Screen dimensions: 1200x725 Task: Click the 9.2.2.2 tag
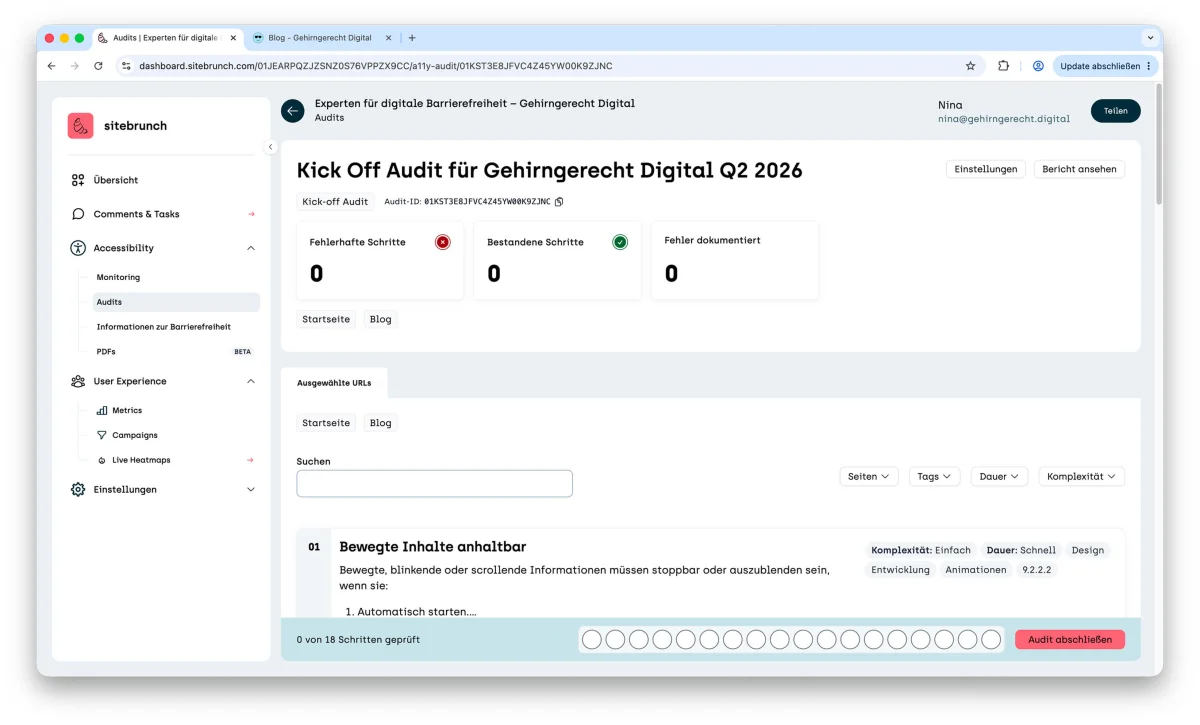click(x=1036, y=570)
